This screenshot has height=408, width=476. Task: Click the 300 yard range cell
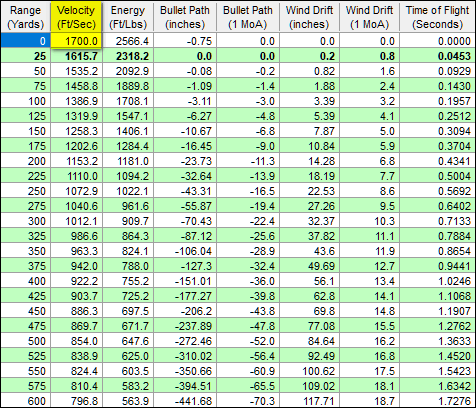coord(26,221)
